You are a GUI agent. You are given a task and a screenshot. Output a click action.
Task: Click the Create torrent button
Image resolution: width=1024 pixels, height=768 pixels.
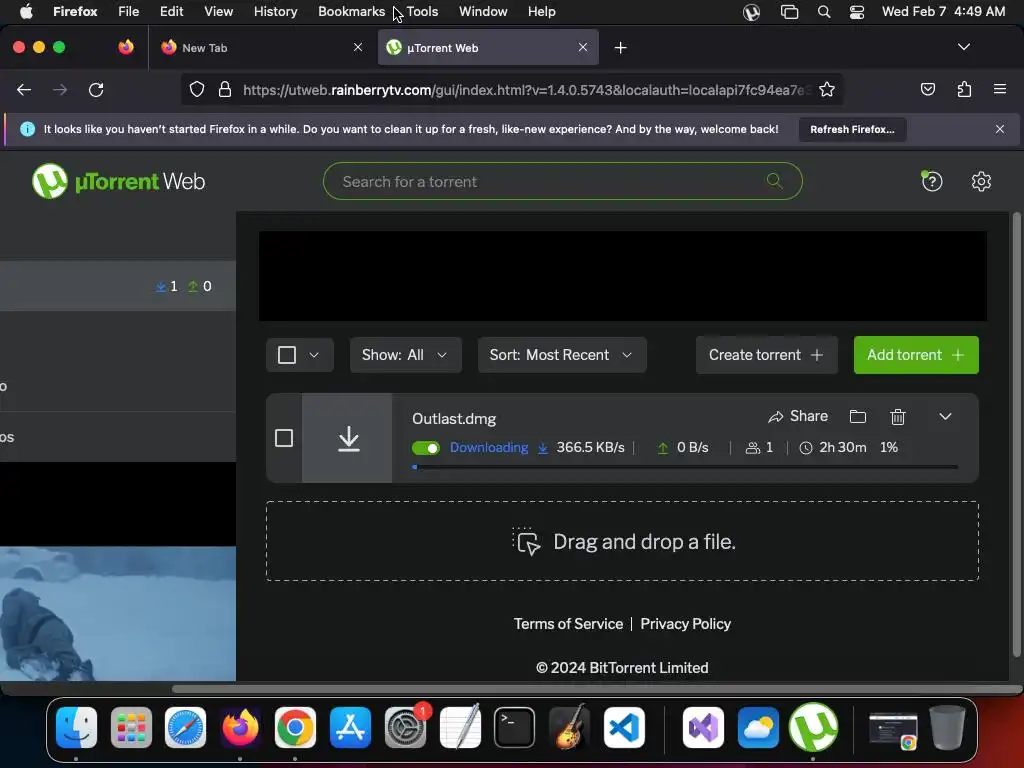[766, 355]
